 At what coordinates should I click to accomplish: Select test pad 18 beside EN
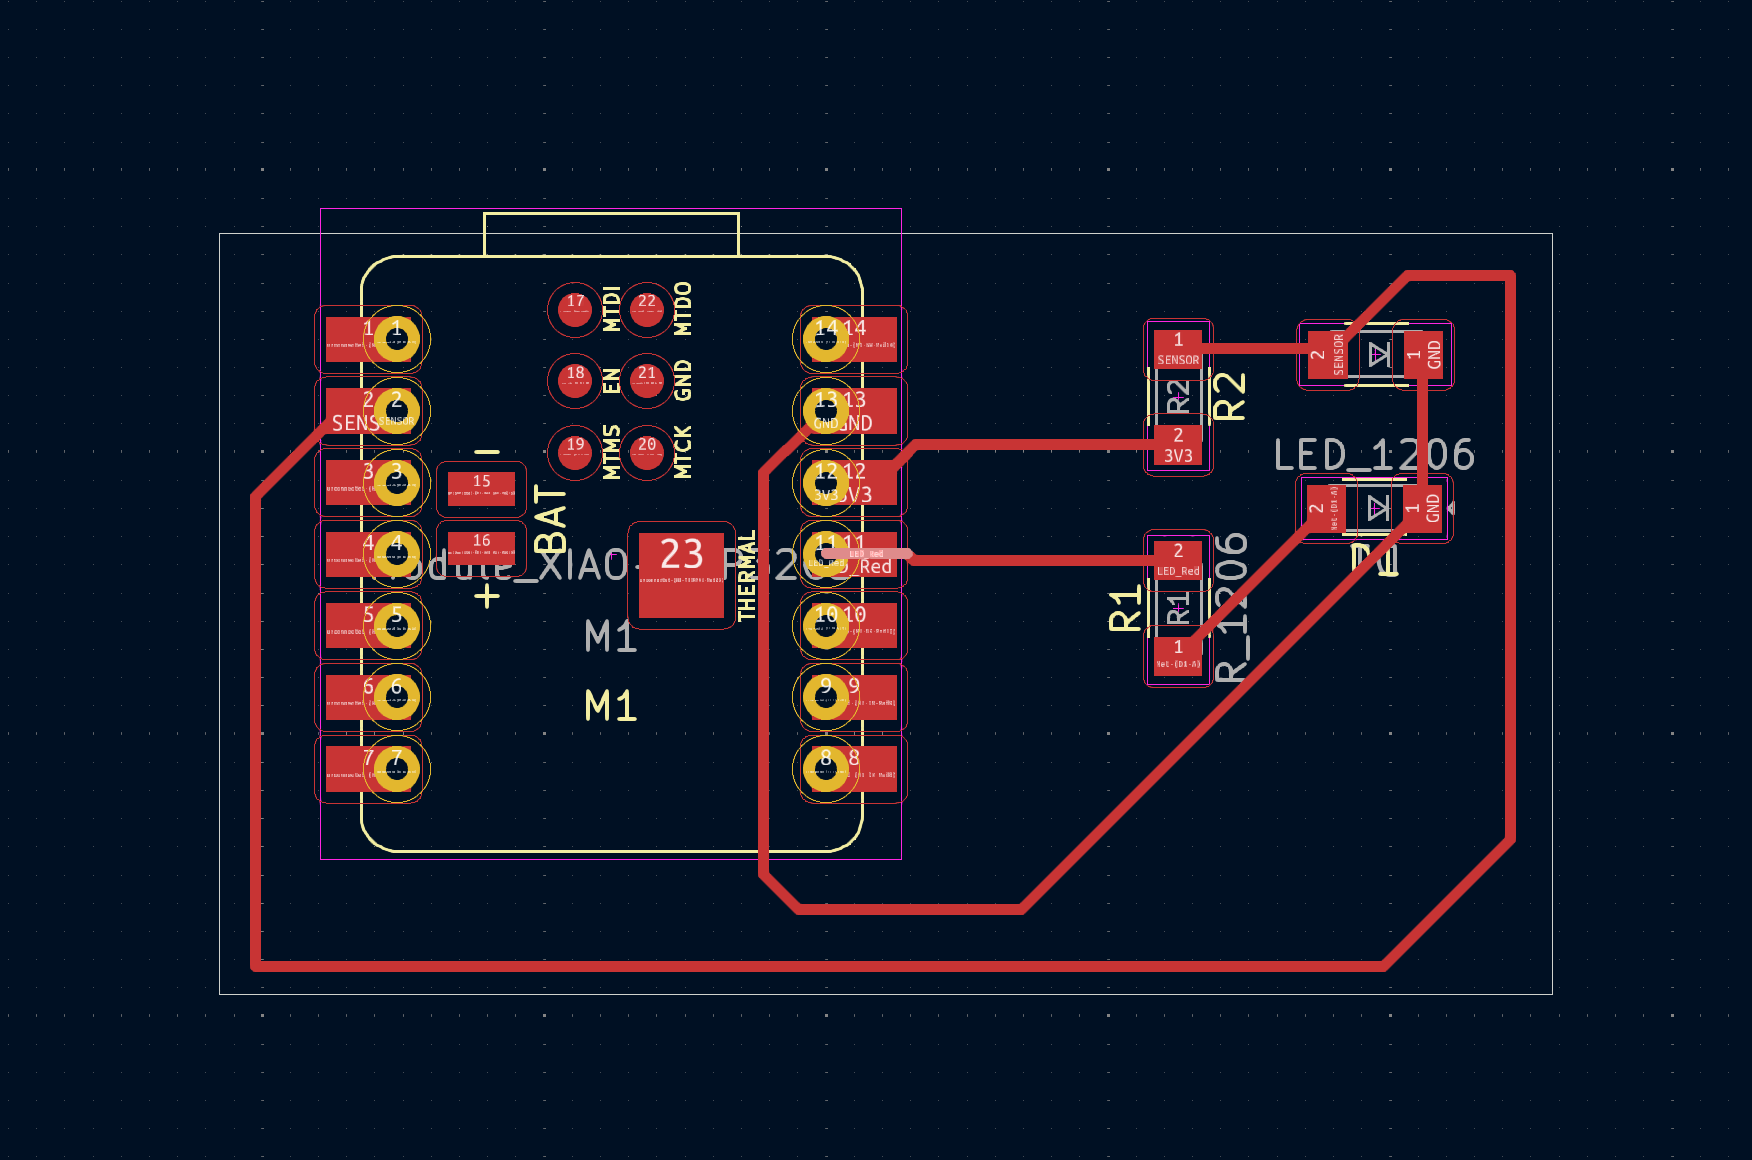[575, 381]
